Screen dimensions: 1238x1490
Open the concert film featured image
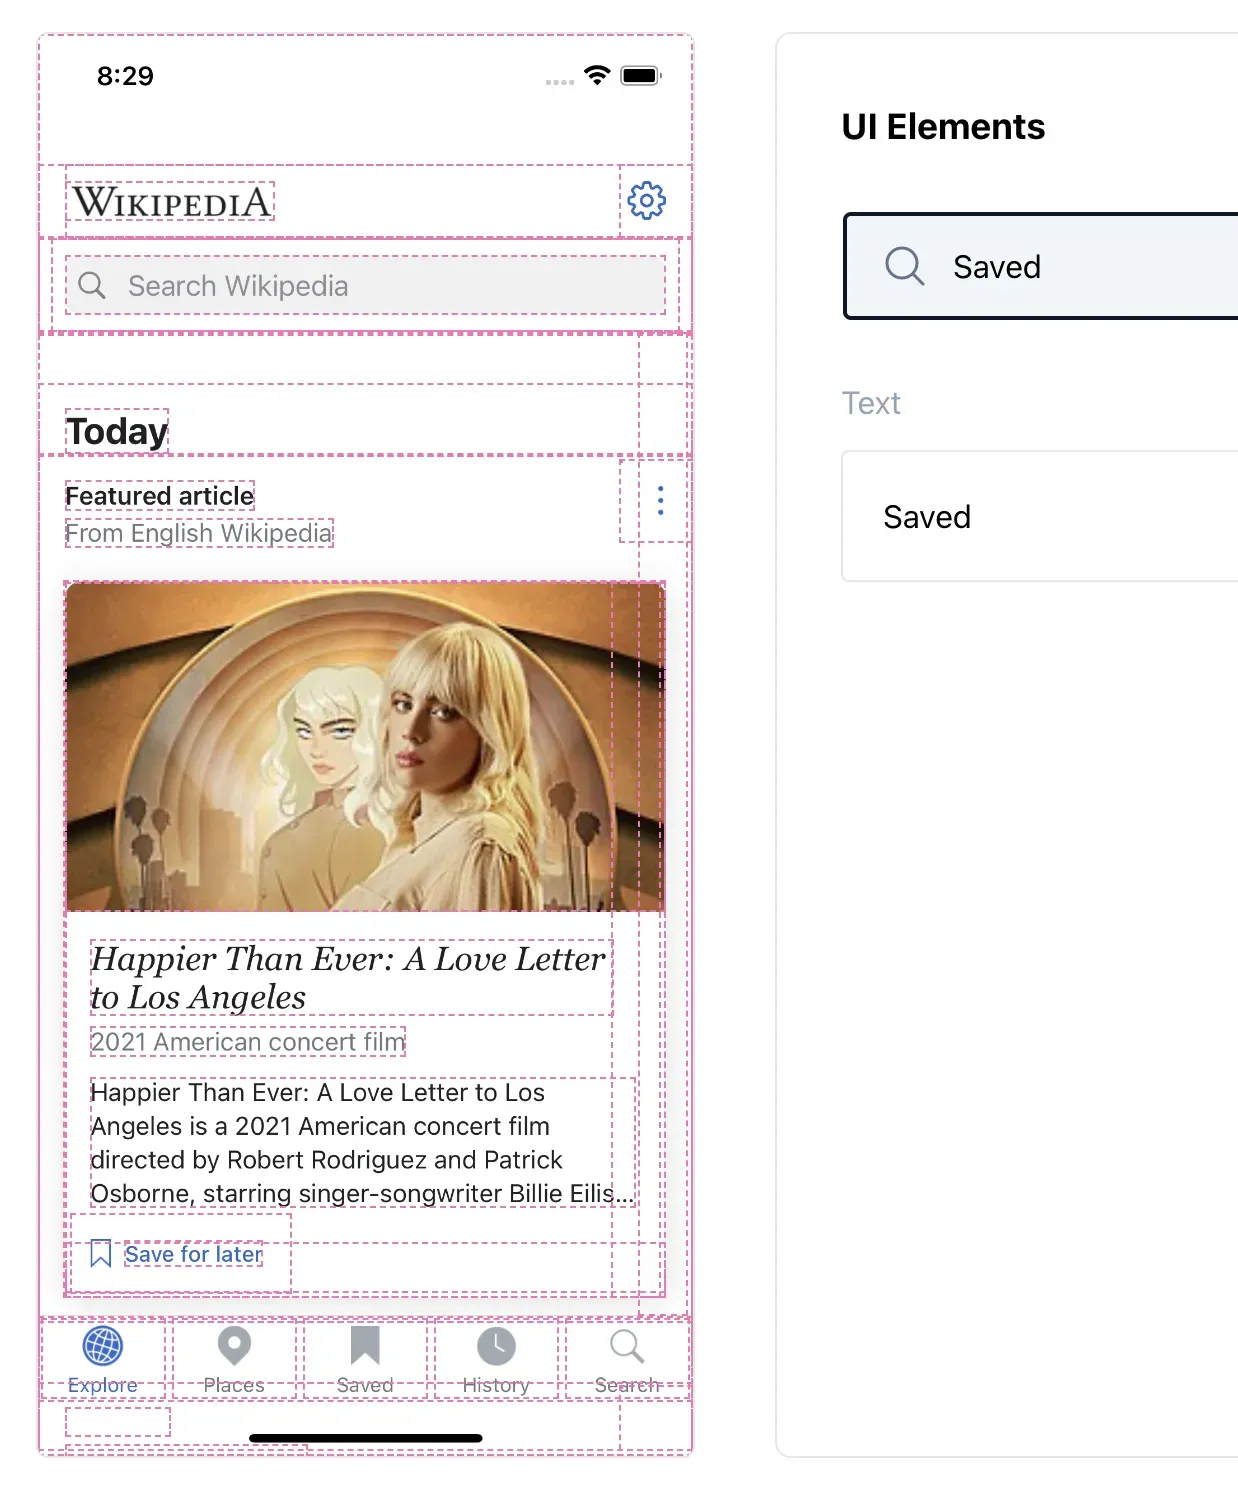click(365, 747)
